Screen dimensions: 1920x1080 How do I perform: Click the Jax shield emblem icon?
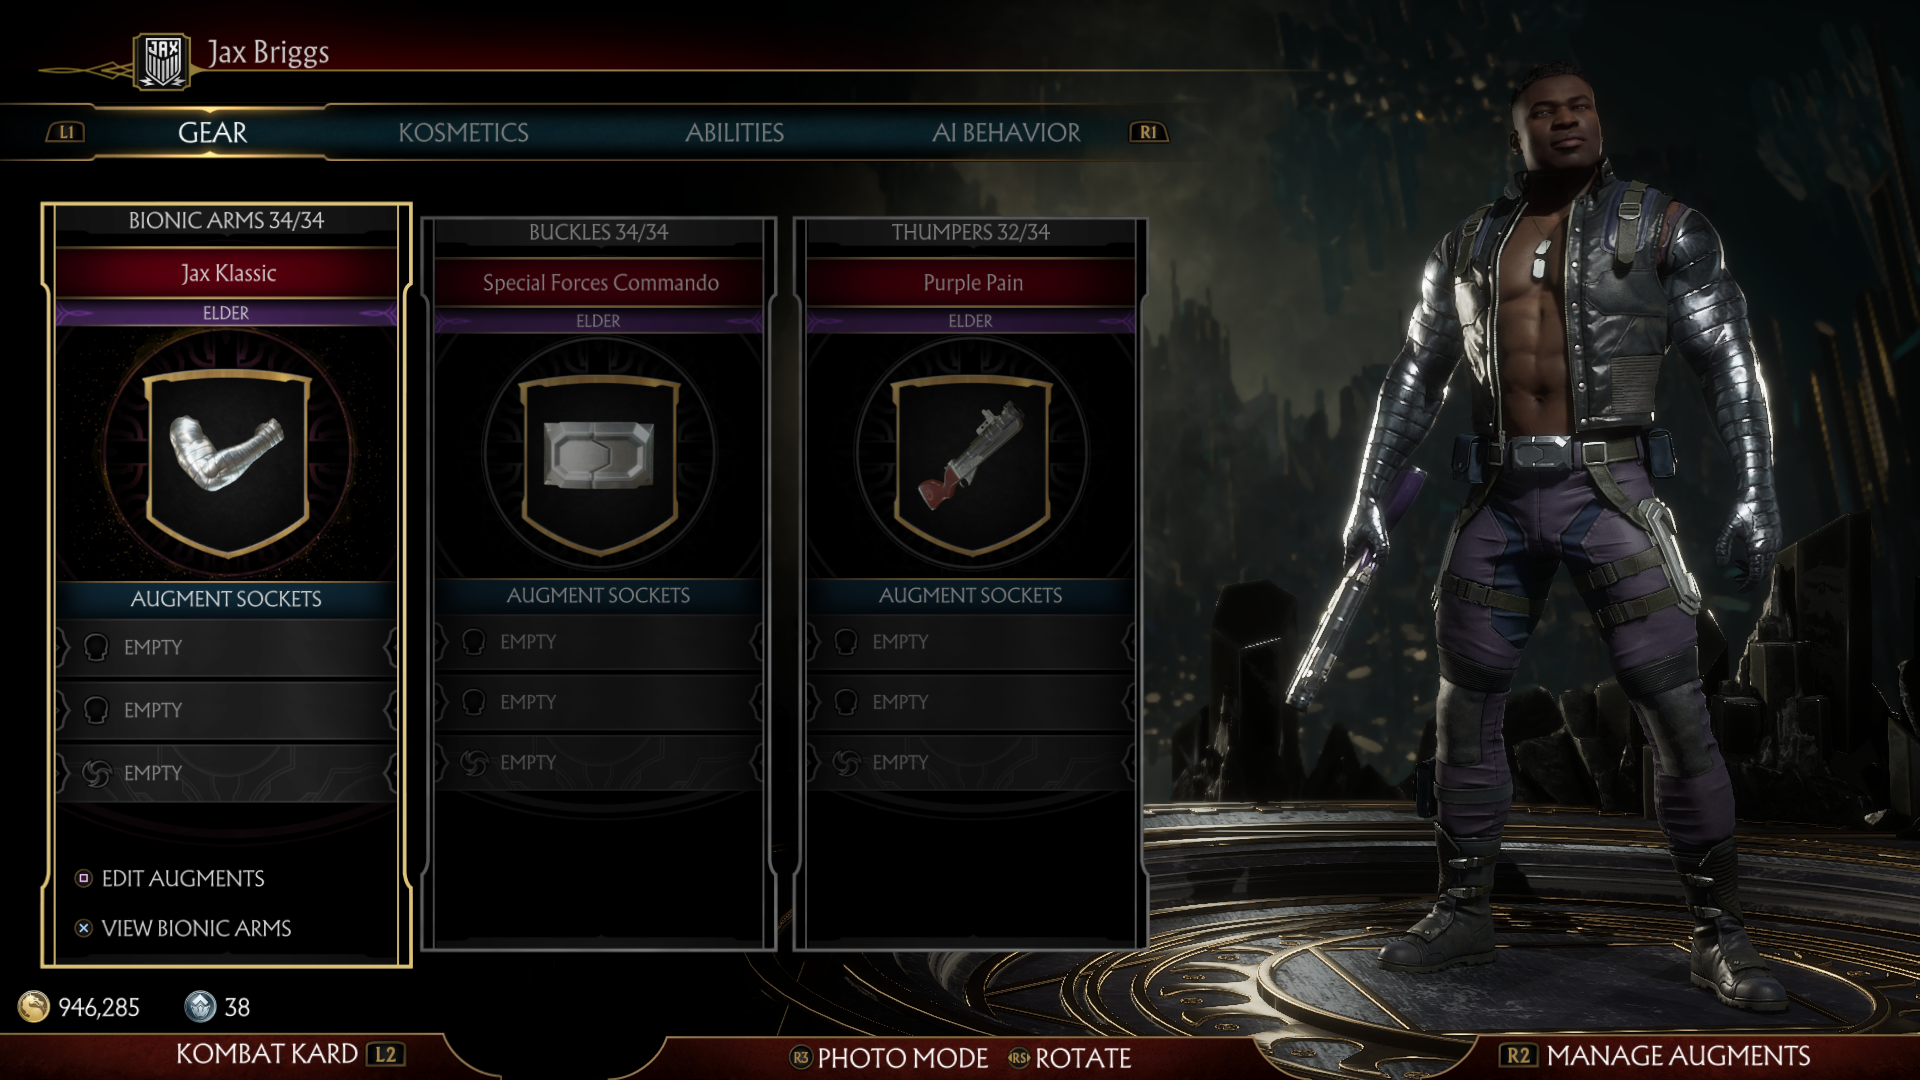click(x=163, y=61)
